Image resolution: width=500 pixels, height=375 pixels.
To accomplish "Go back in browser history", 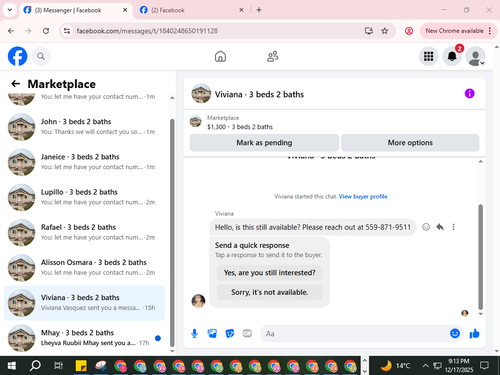I will (x=11, y=31).
